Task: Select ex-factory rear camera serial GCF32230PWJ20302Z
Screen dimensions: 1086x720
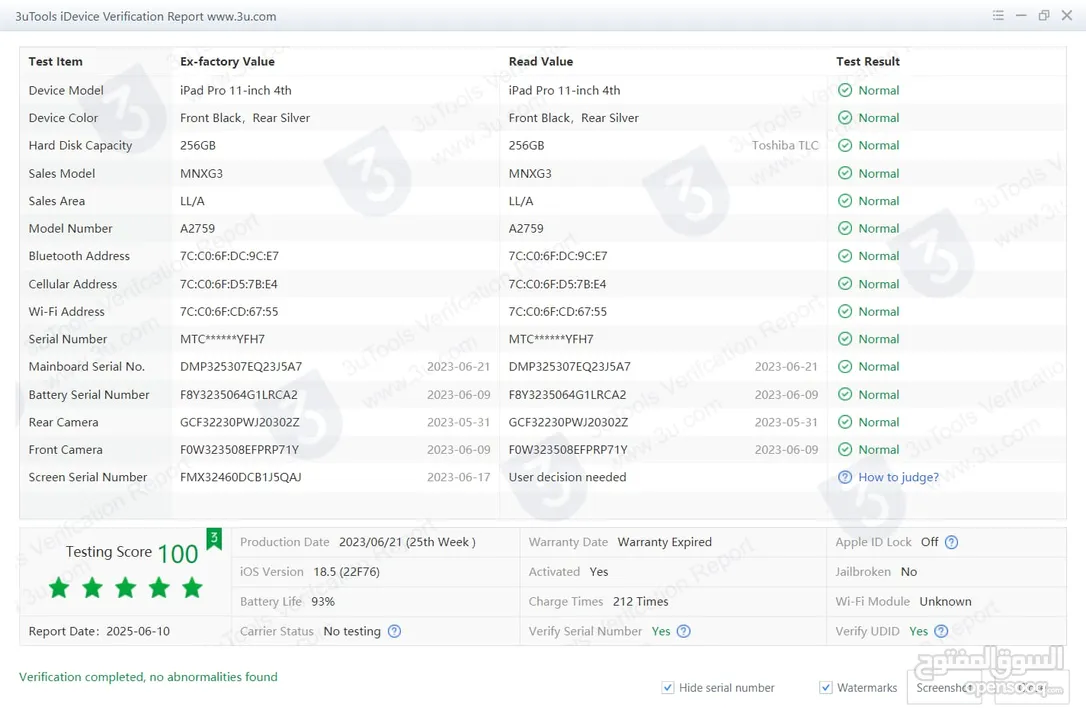Action: coord(240,422)
